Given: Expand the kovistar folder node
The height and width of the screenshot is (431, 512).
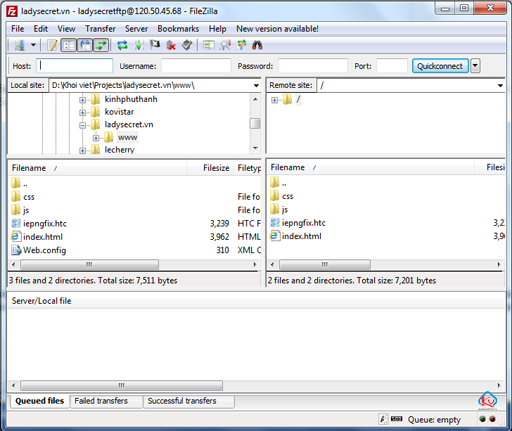Looking at the screenshot, I should (x=82, y=112).
